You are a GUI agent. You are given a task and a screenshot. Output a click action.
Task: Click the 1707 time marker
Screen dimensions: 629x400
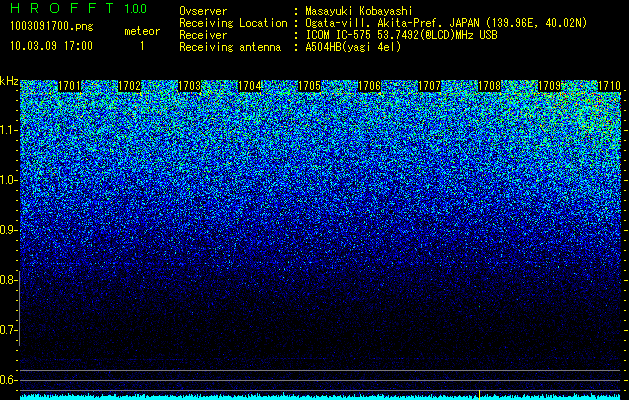[429, 86]
